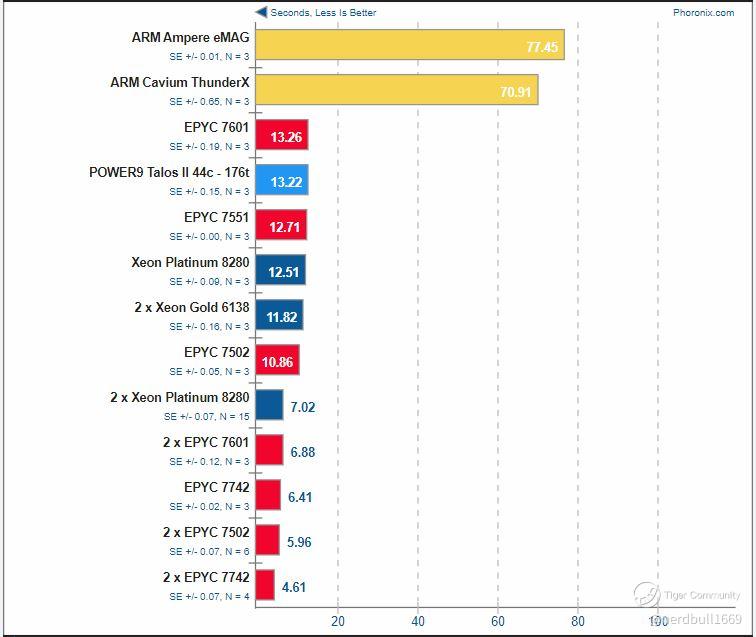Click the 70.91 yellow bar
Image resolution: width=756 pixels, height=637 pixels.
click(397, 89)
